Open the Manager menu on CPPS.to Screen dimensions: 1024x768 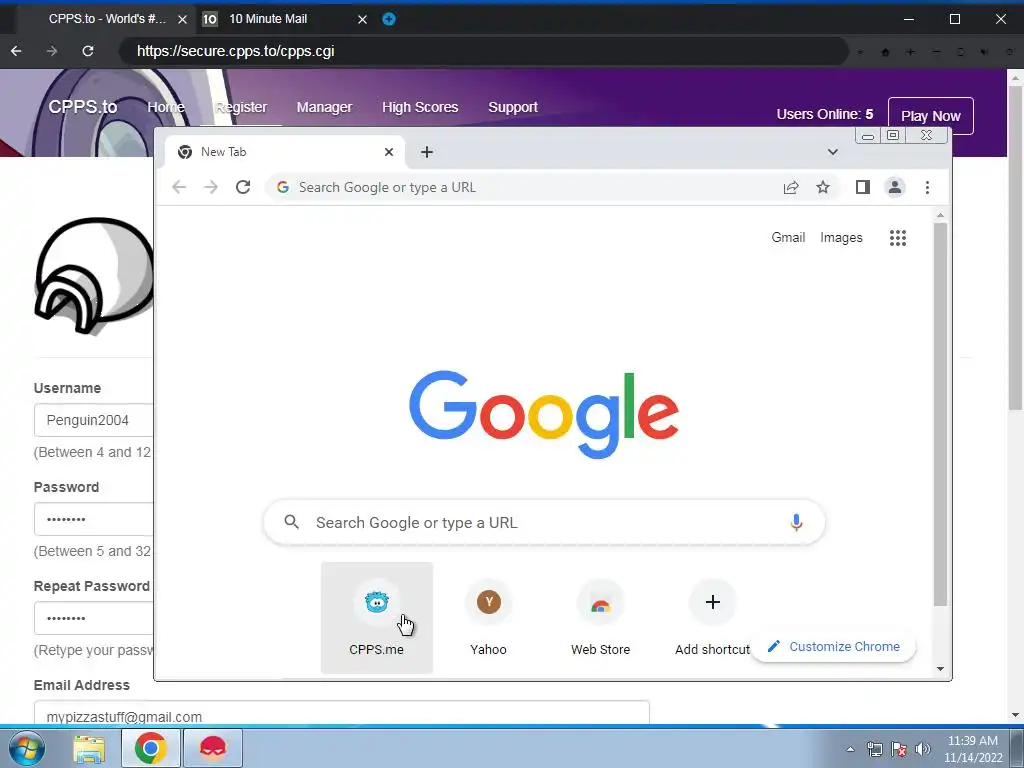pos(324,107)
